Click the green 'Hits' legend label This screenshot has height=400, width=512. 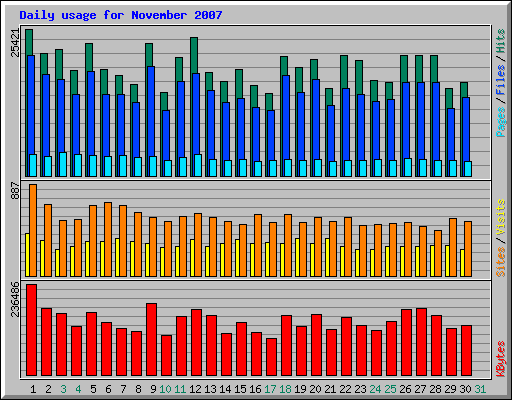(x=501, y=41)
